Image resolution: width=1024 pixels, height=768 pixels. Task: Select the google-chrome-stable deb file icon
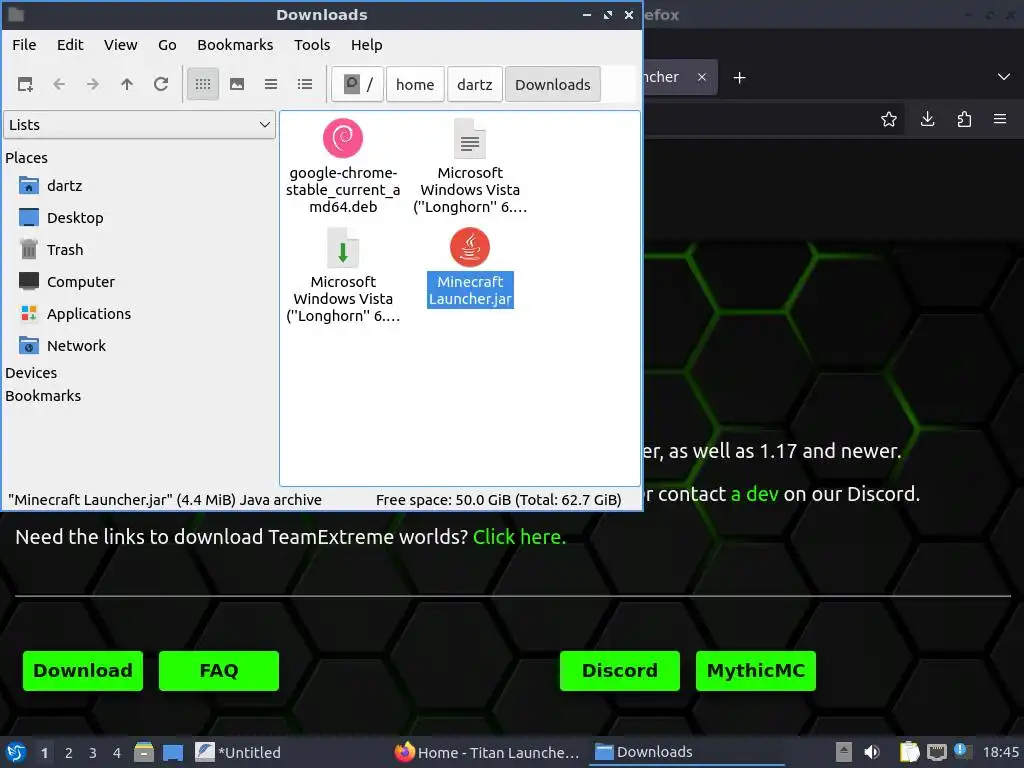343,138
